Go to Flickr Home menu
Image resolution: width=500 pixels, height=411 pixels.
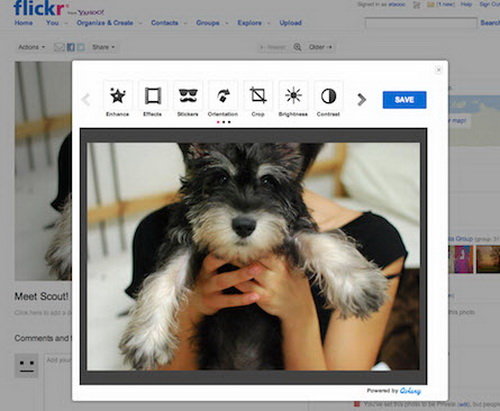click(x=24, y=23)
